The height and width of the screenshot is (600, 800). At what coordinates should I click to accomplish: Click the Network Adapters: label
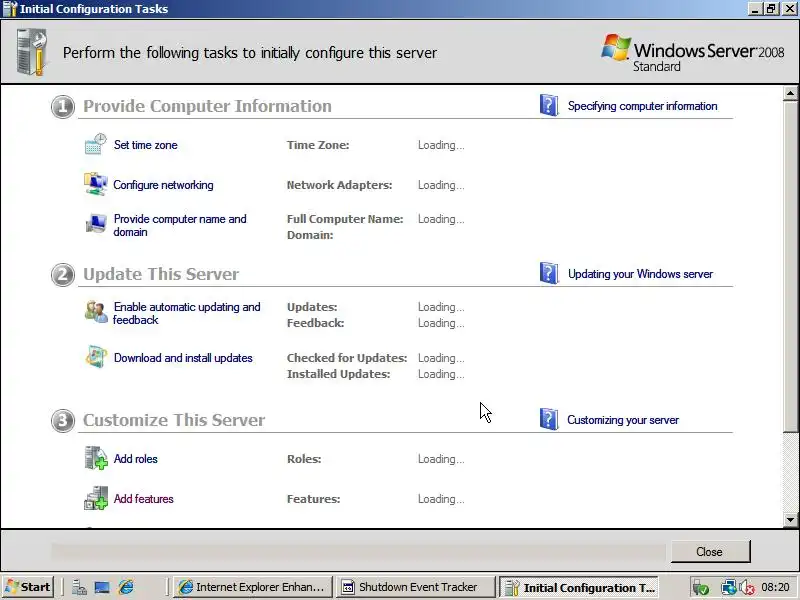pyautogui.click(x=339, y=185)
